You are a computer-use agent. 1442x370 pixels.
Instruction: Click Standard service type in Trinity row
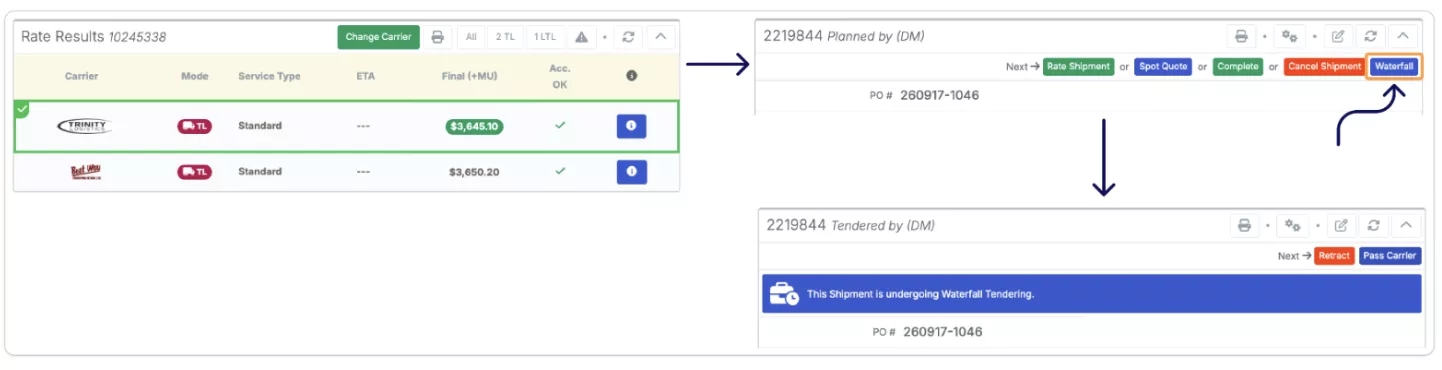(x=260, y=126)
